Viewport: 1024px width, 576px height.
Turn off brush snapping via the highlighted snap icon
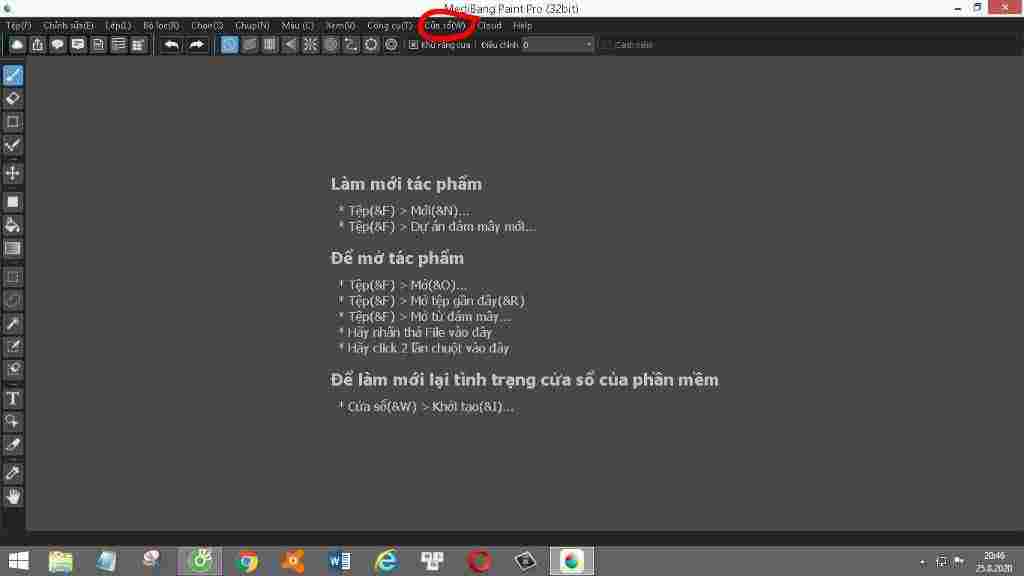click(228, 44)
